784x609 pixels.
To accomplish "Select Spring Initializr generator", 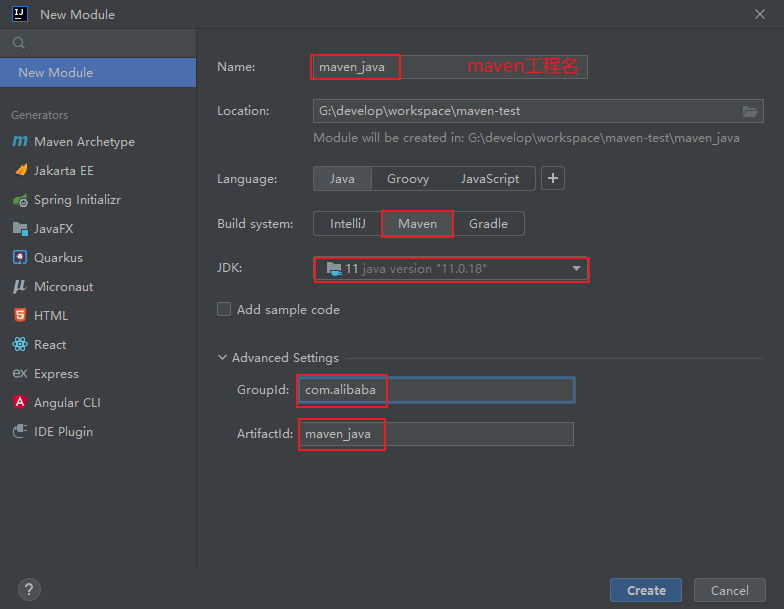I will [98, 200].
